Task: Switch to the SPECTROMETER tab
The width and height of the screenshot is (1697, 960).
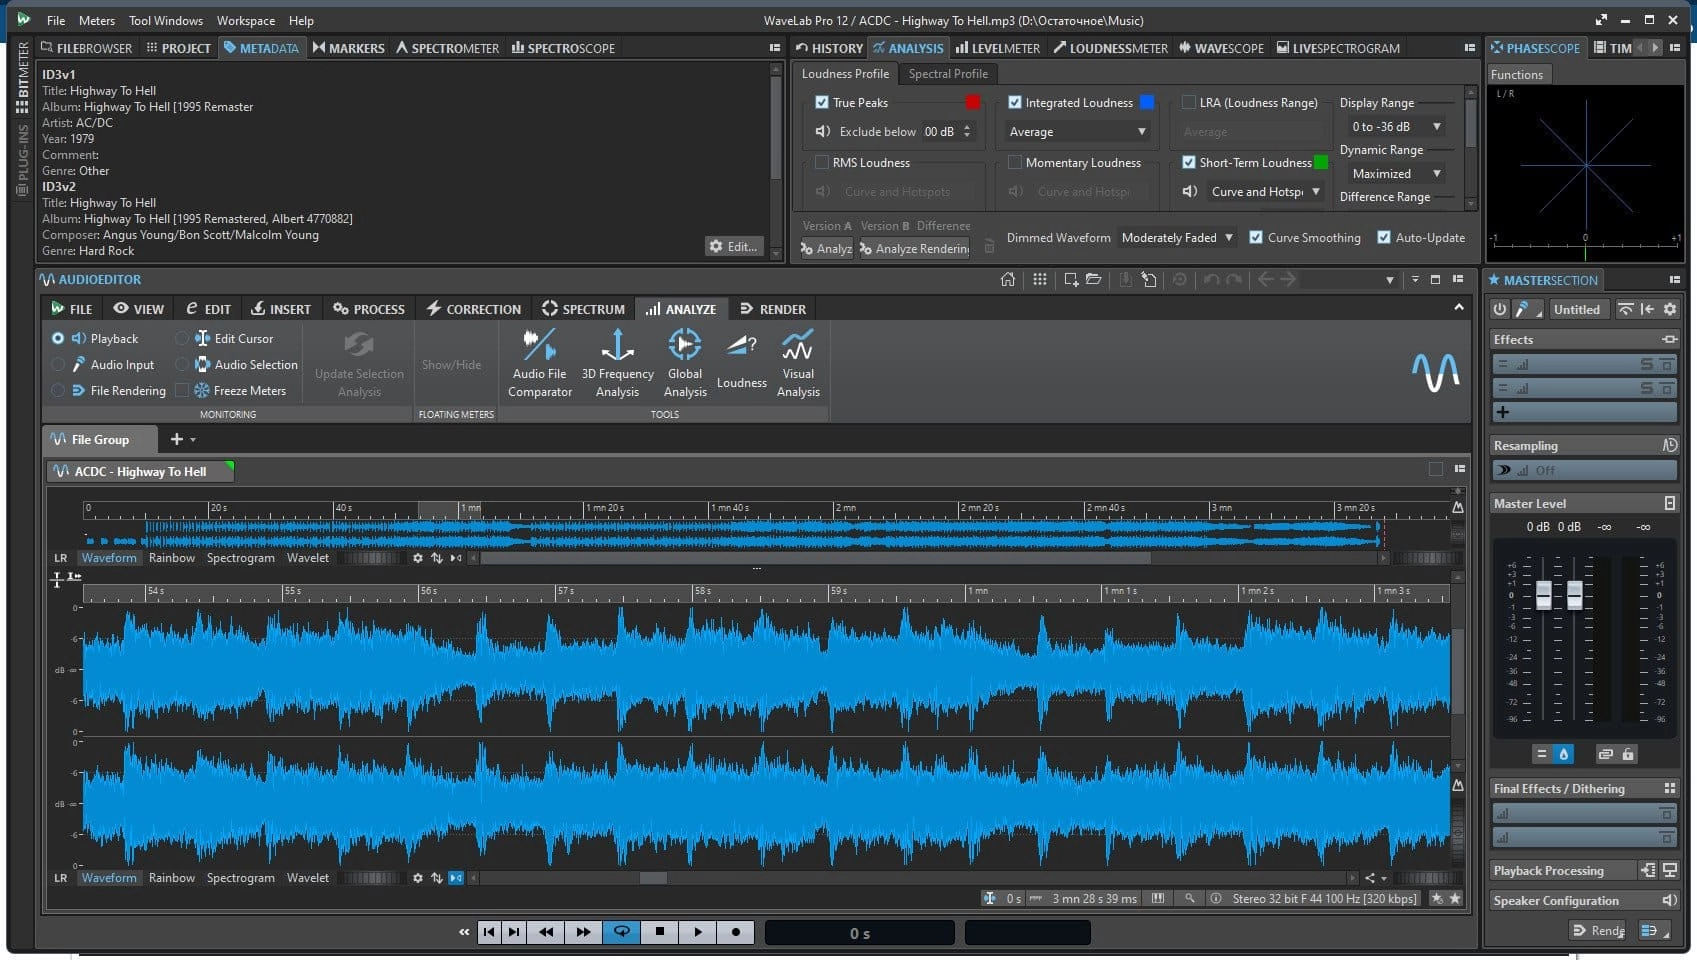Action: pyautogui.click(x=447, y=48)
